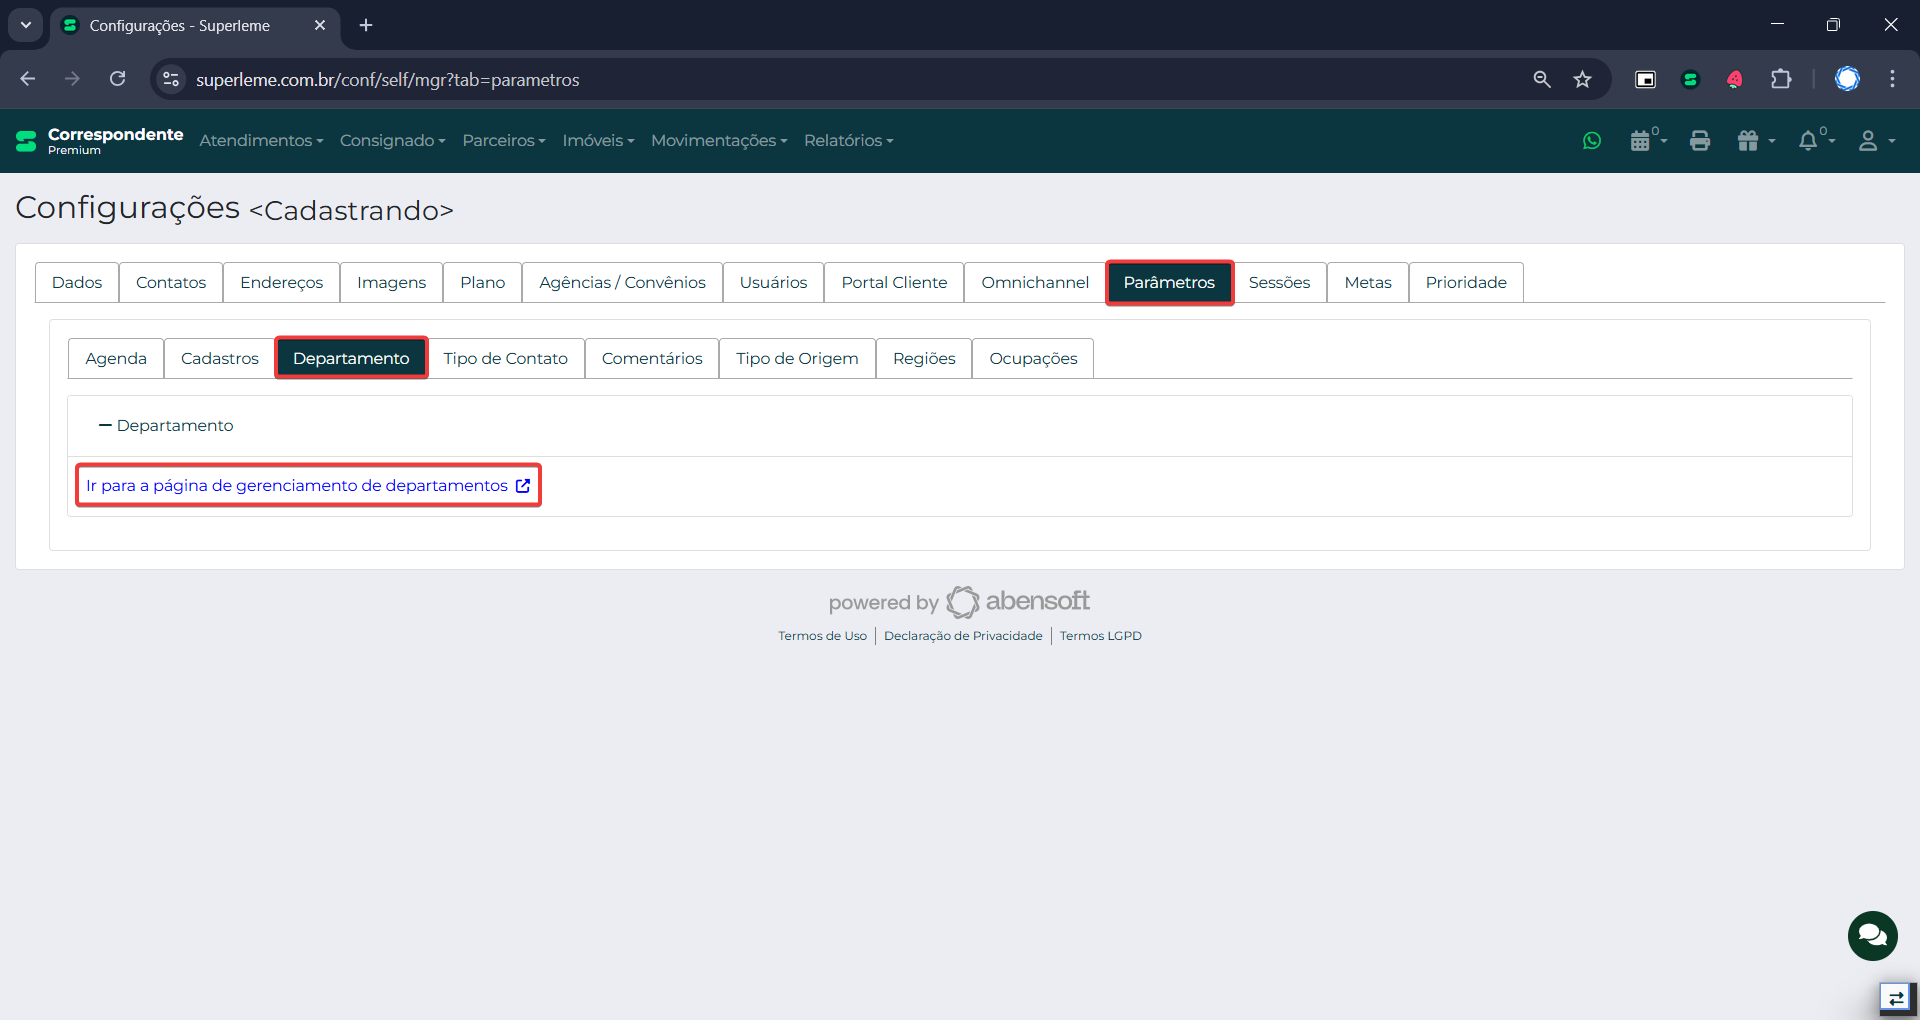
Task: Open the Relatórios dropdown menu
Action: [x=848, y=141]
